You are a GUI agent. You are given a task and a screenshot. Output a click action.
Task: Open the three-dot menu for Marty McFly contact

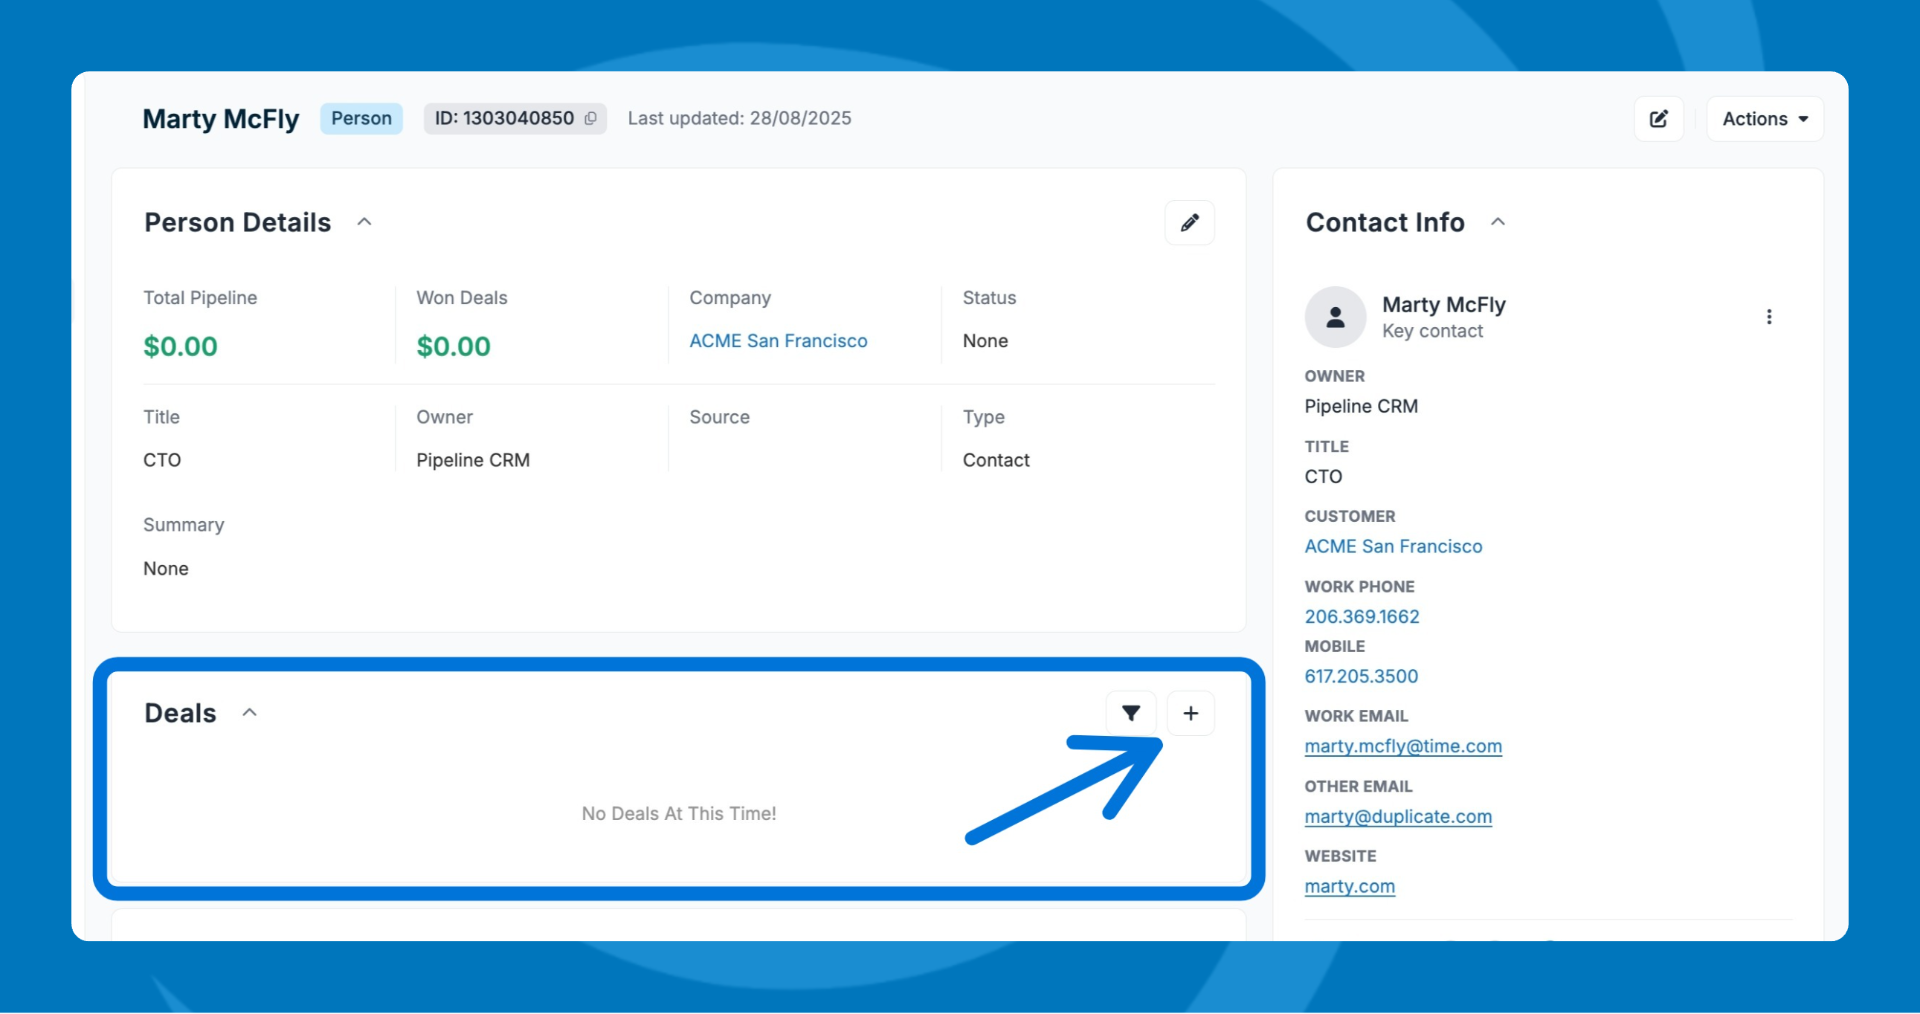[1768, 317]
